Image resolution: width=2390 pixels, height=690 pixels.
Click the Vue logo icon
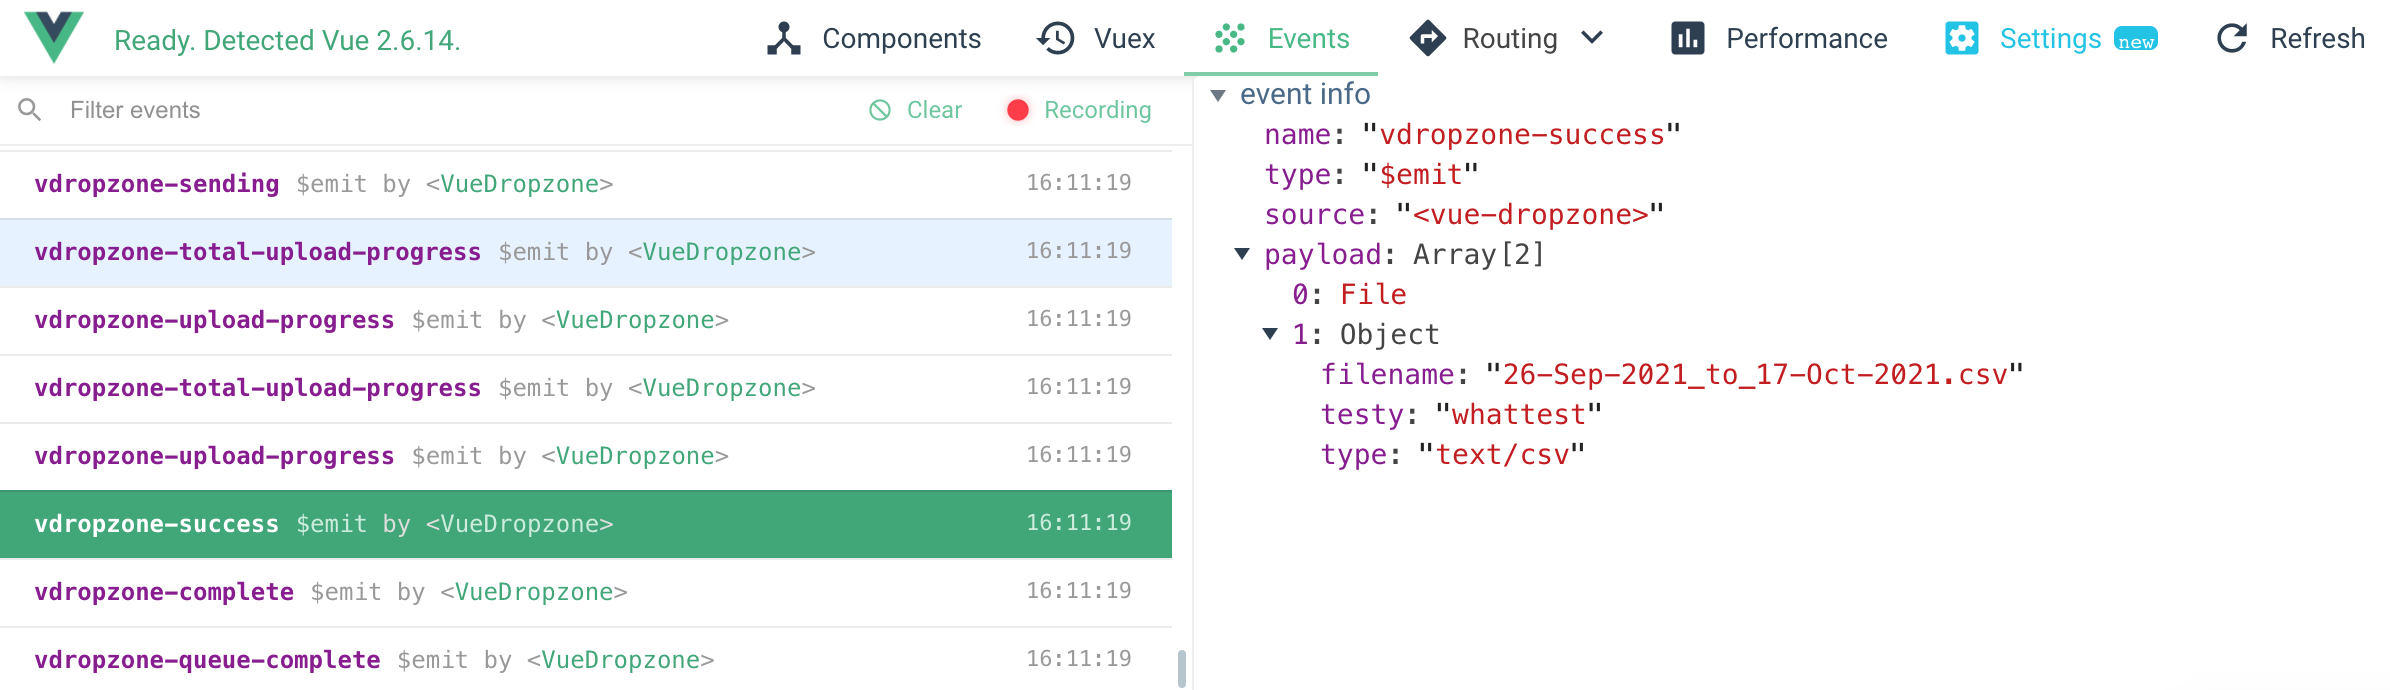54,37
